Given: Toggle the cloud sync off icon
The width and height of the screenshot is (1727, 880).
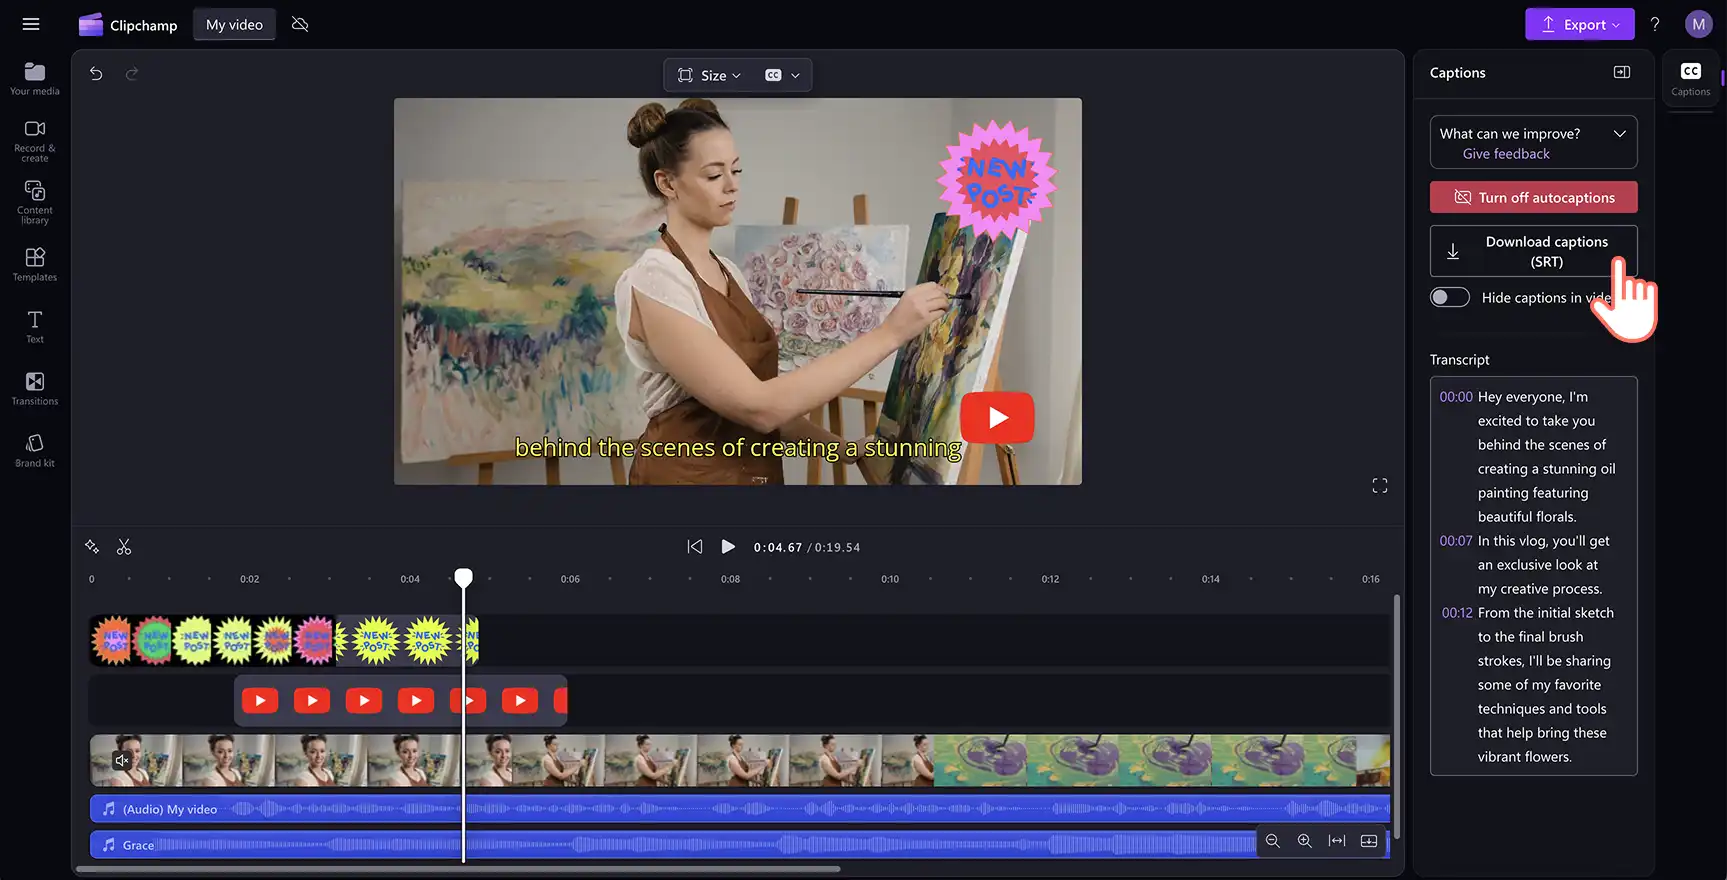Looking at the screenshot, I should point(300,24).
